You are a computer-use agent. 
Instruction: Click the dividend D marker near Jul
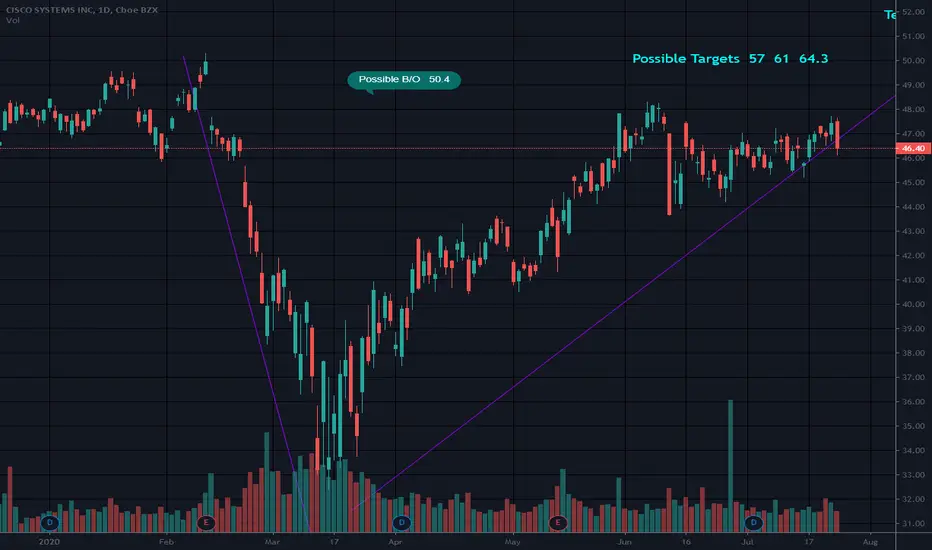[x=753, y=523]
